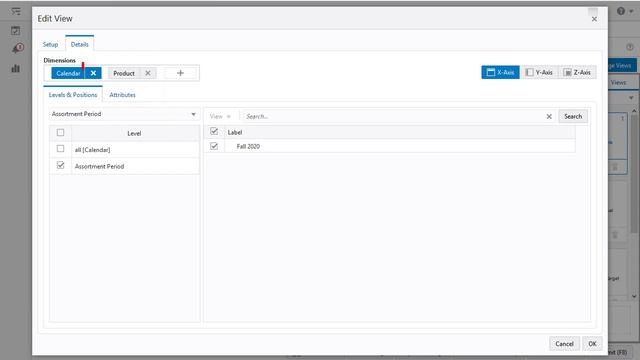Open the View dropdown menu
Viewport: 640px width, 360px height.
click(220, 116)
